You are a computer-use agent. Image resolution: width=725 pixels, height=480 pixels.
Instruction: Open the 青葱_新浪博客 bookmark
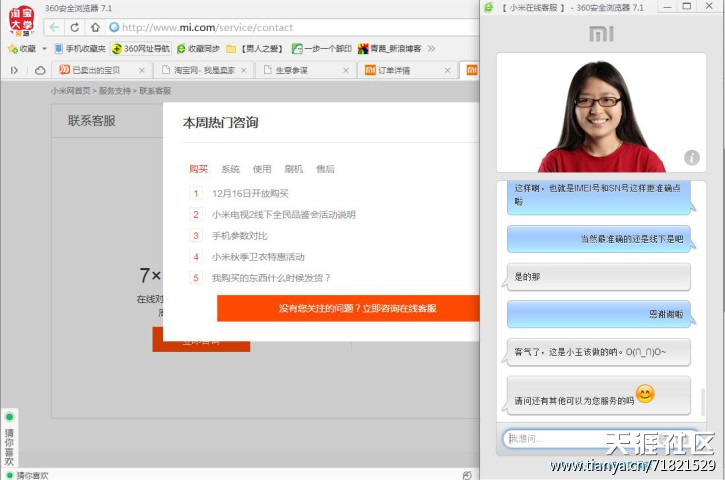(390, 49)
